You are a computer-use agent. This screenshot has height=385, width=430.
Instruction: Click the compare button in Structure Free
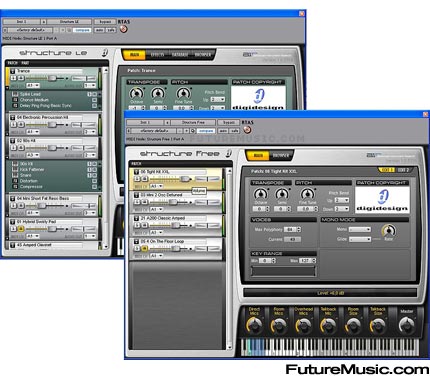pos(206,131)
